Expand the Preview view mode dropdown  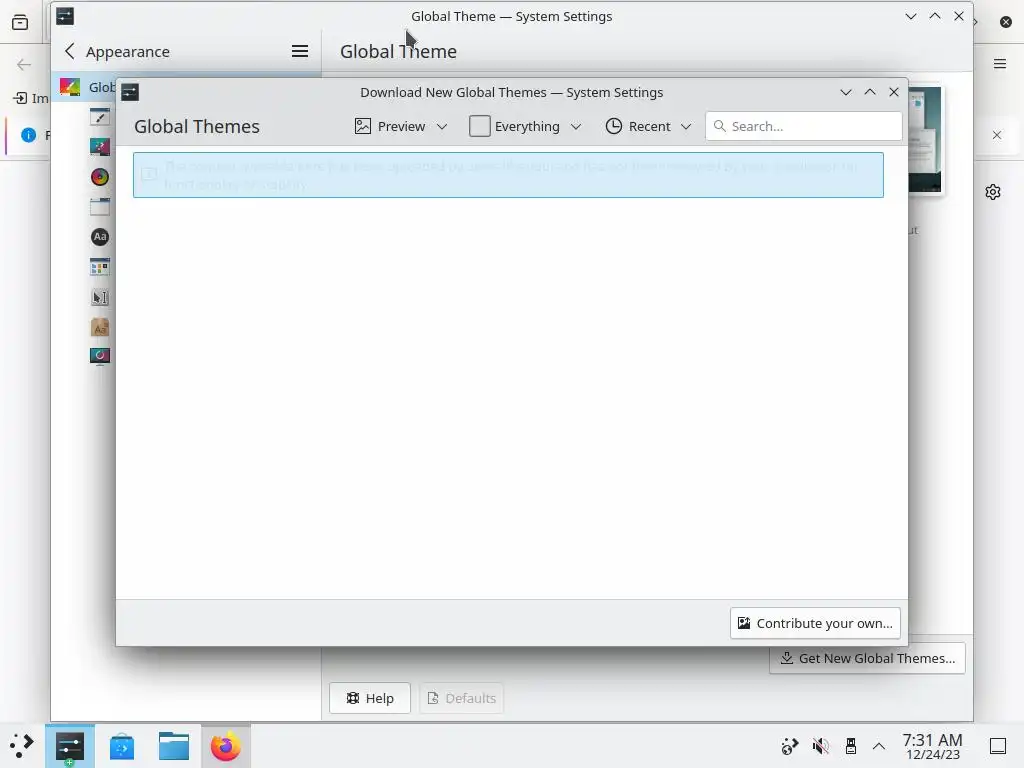pyautogui.click(x=401, y=126)
